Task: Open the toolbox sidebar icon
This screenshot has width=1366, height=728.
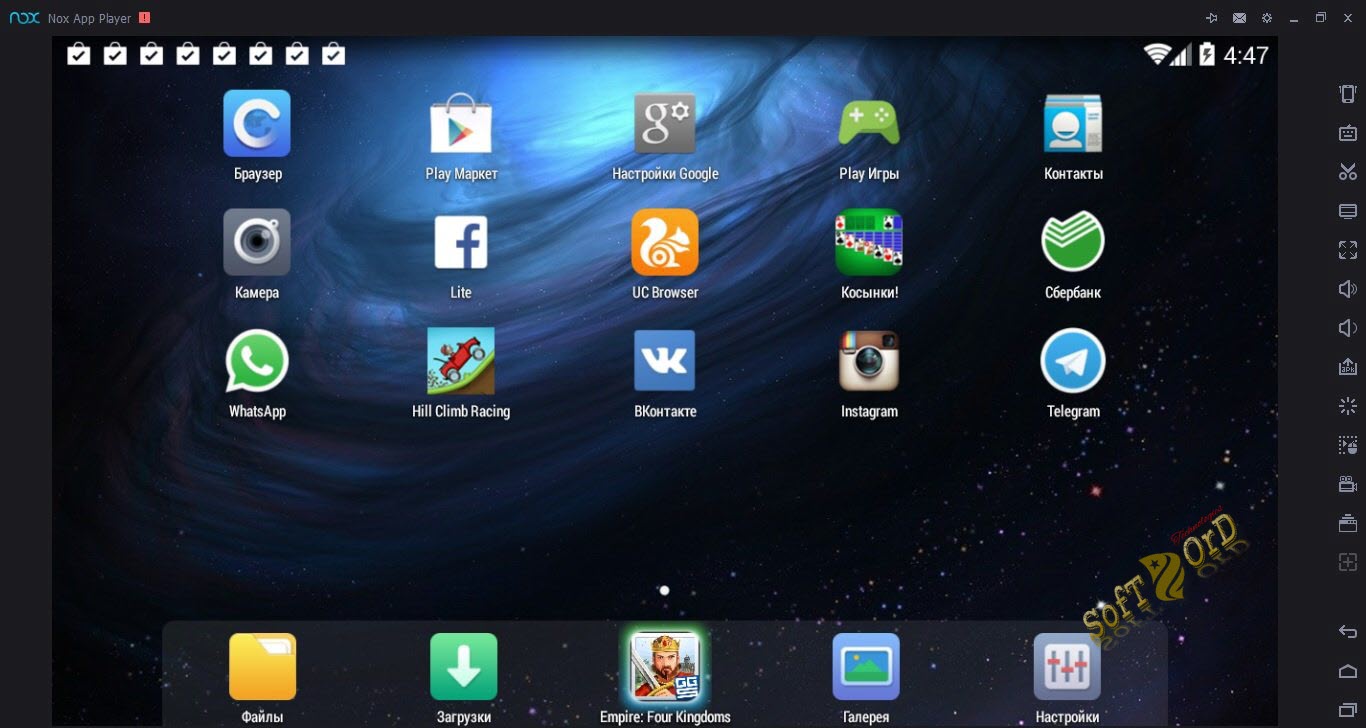Action: pyautogui.click(x=1348, y=523)
